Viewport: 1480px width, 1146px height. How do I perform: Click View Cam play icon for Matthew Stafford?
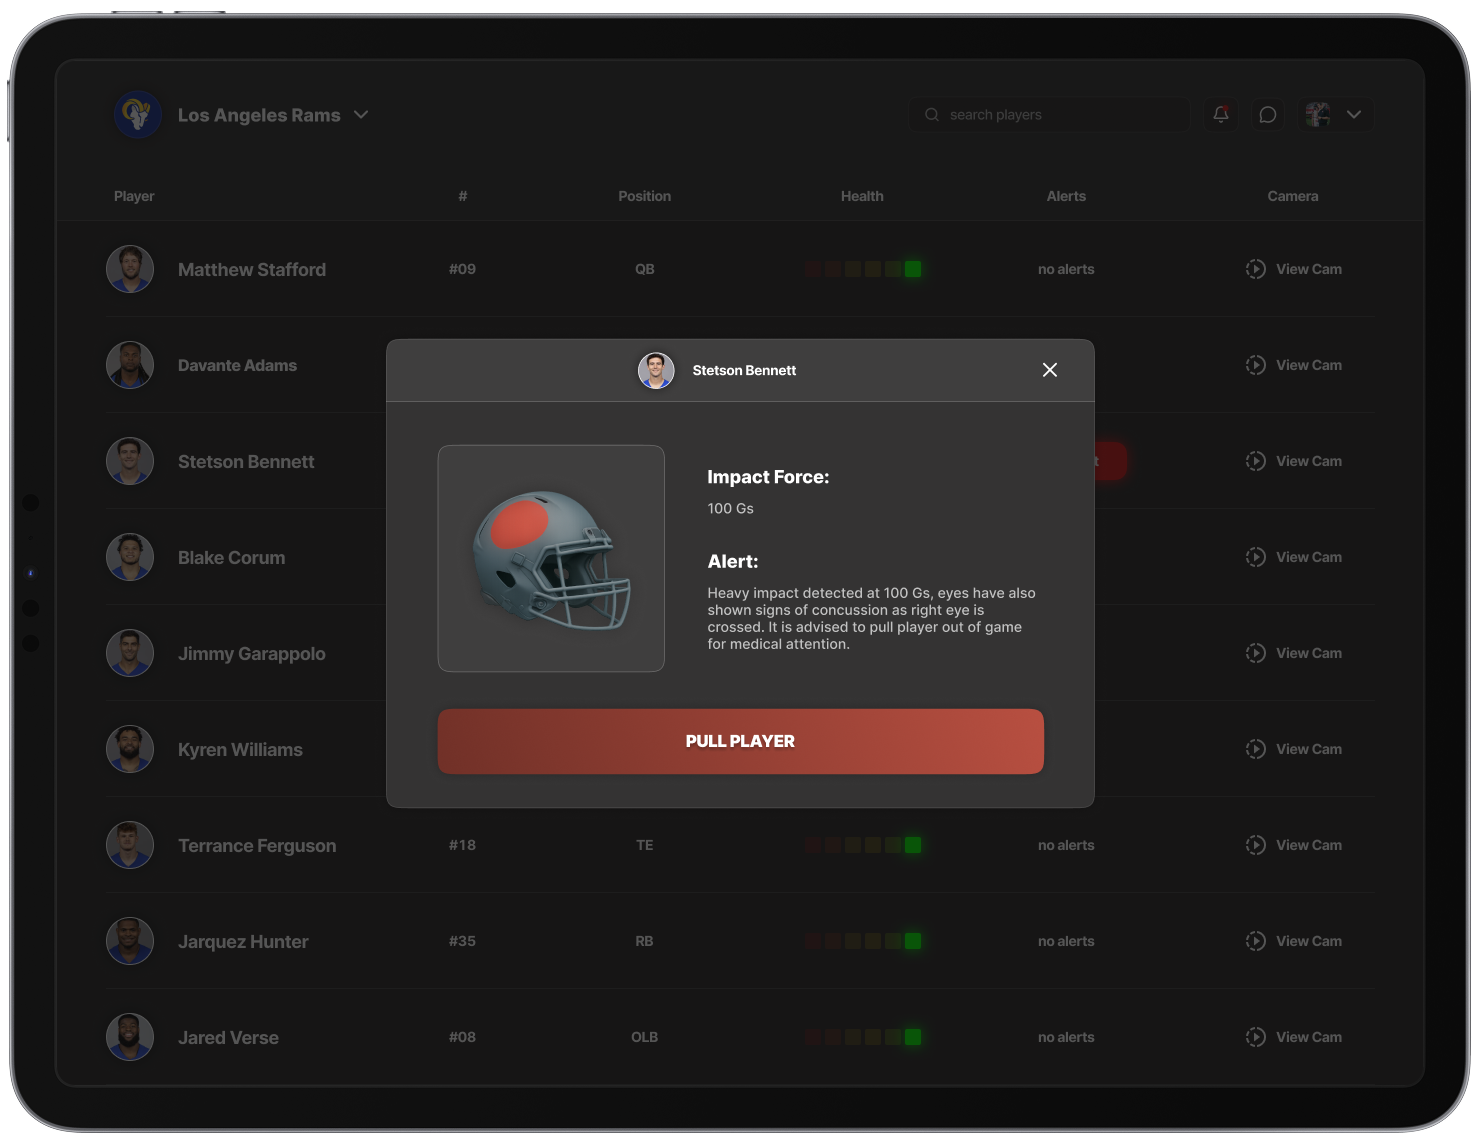point(1255,269)
